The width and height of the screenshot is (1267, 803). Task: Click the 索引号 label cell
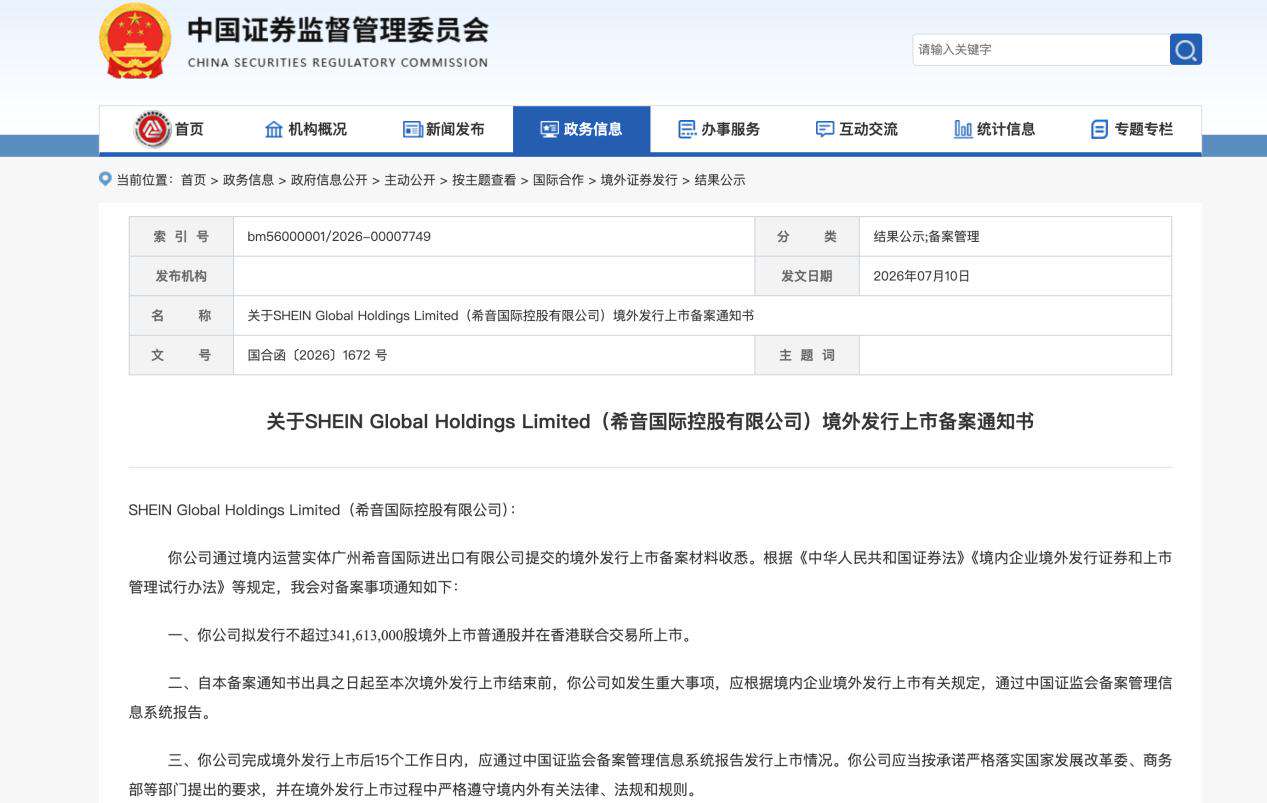tap(181, 237)
